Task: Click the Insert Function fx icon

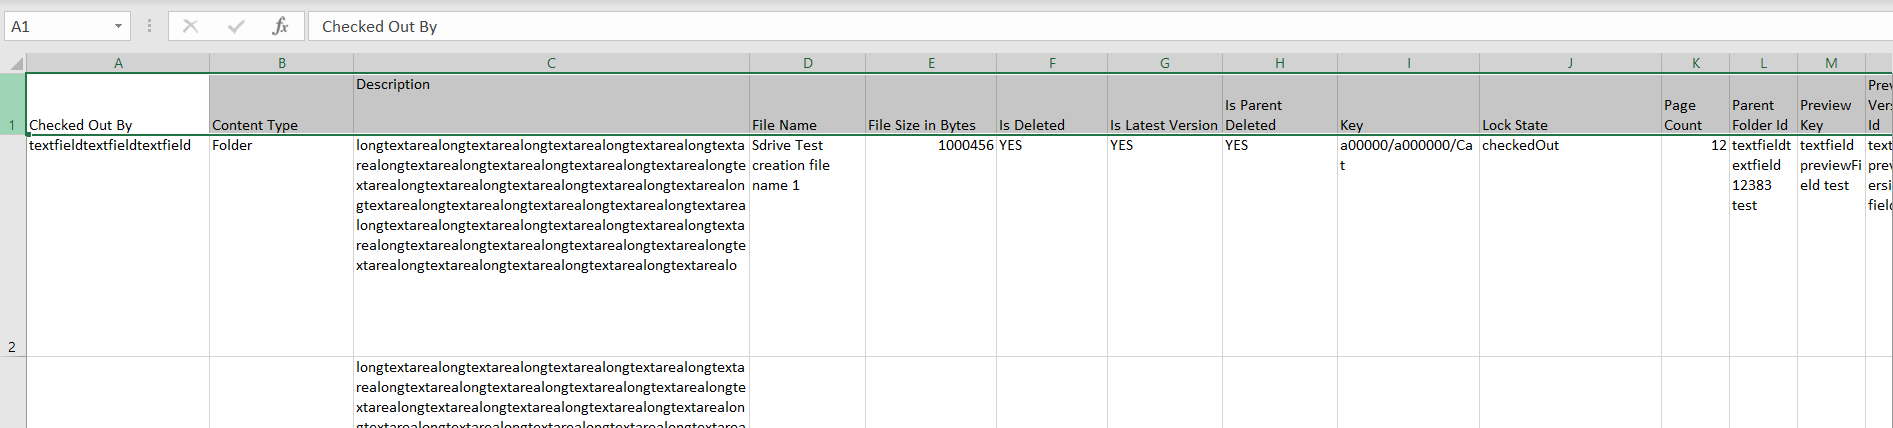Action: (280, 26)
